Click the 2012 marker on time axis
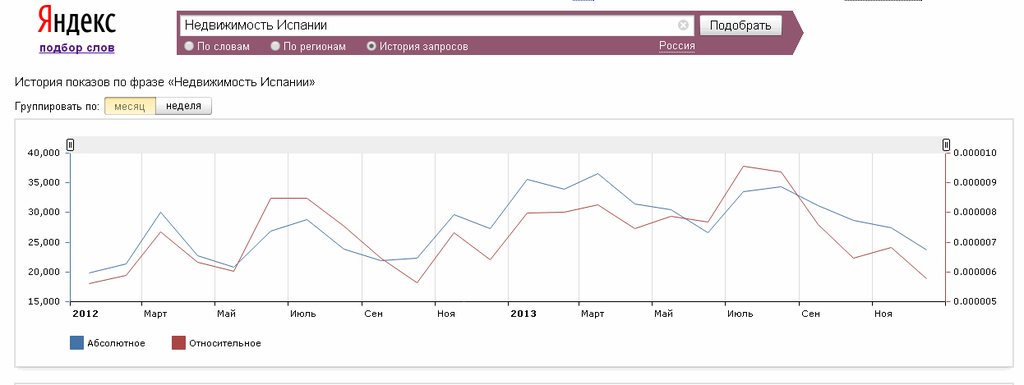This screenshot has height=385, width=1024. (x=85, y=314)
